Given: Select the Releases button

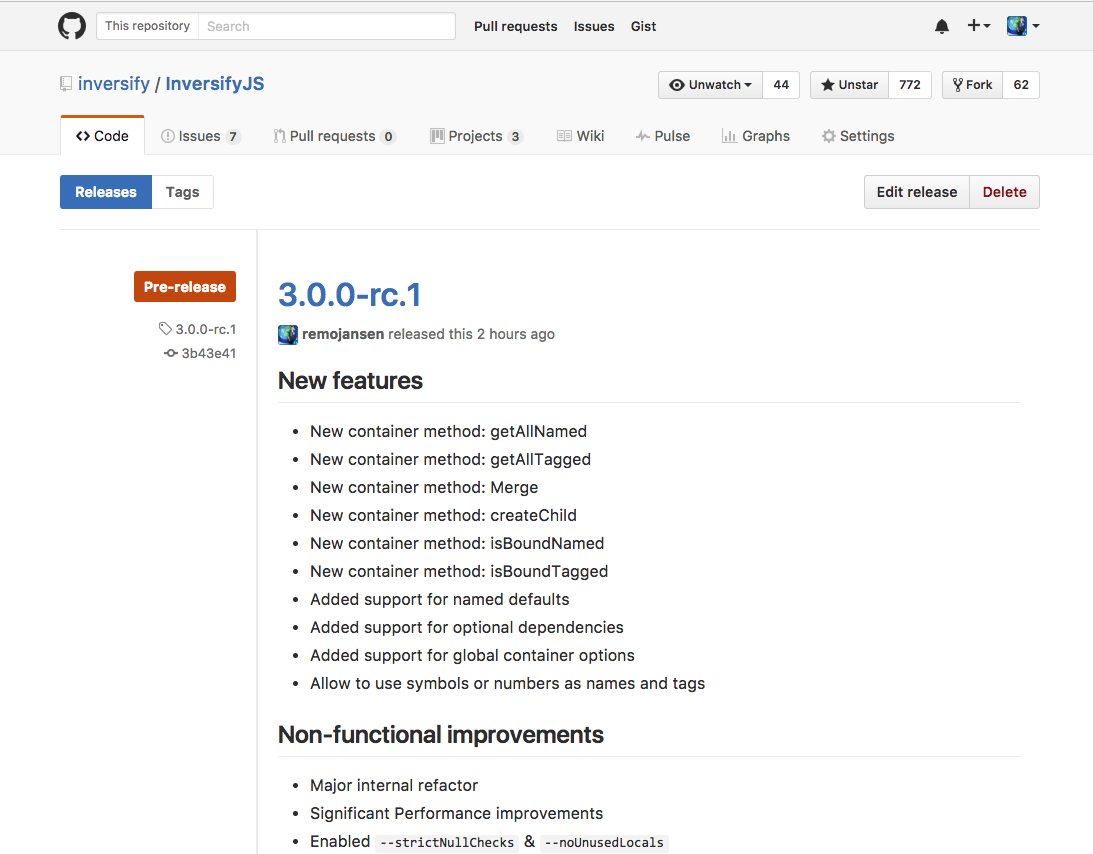Looking at the screenshot, I should click(x=106, y=192).
